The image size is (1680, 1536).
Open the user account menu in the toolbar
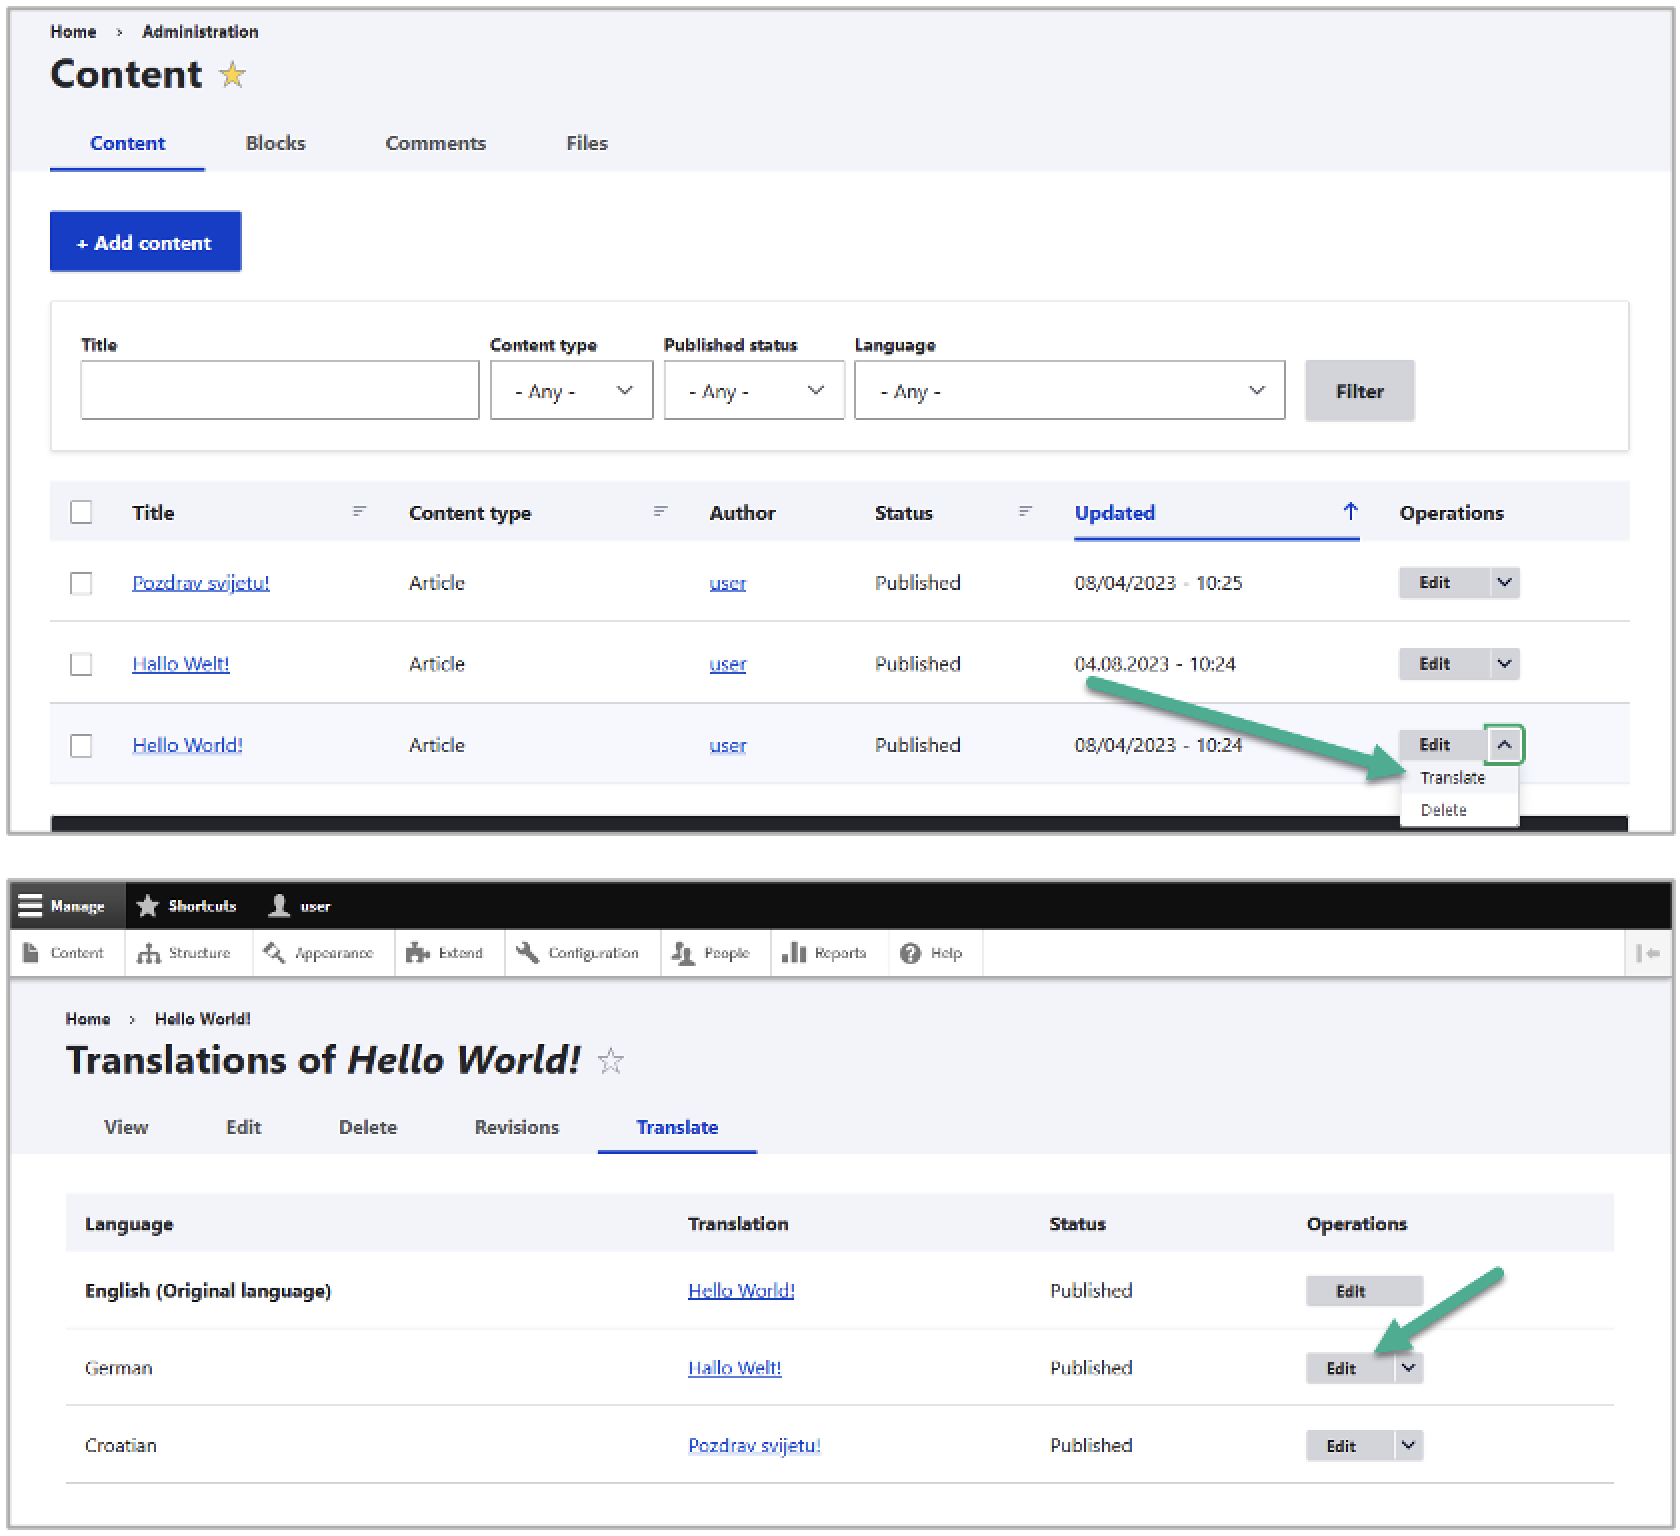299,906
